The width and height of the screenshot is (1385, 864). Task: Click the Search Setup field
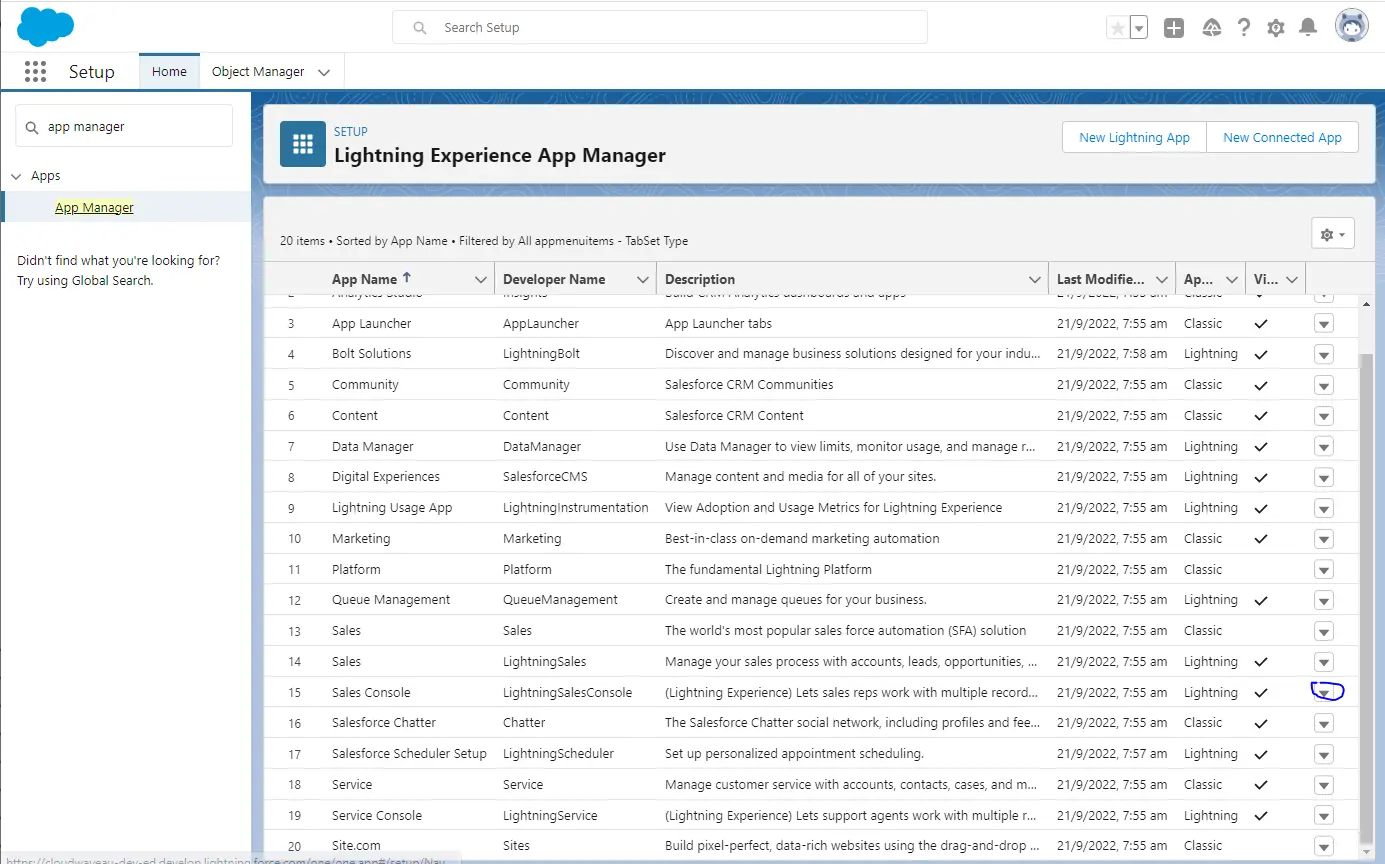coord(660,27)
